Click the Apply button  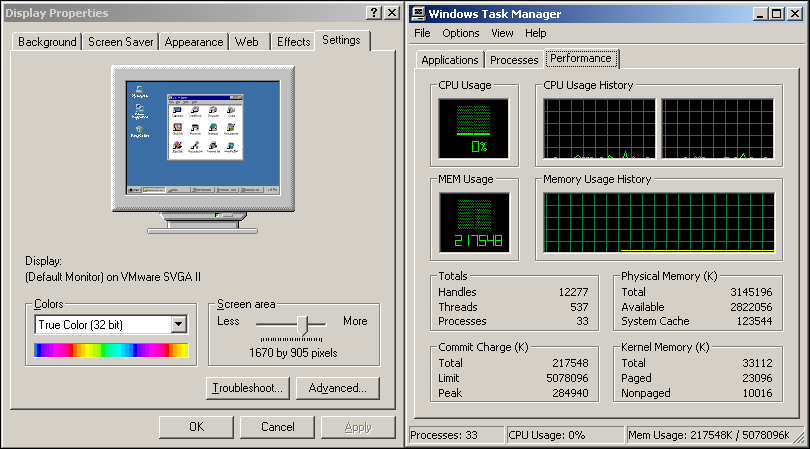click(x=358, y=427)
